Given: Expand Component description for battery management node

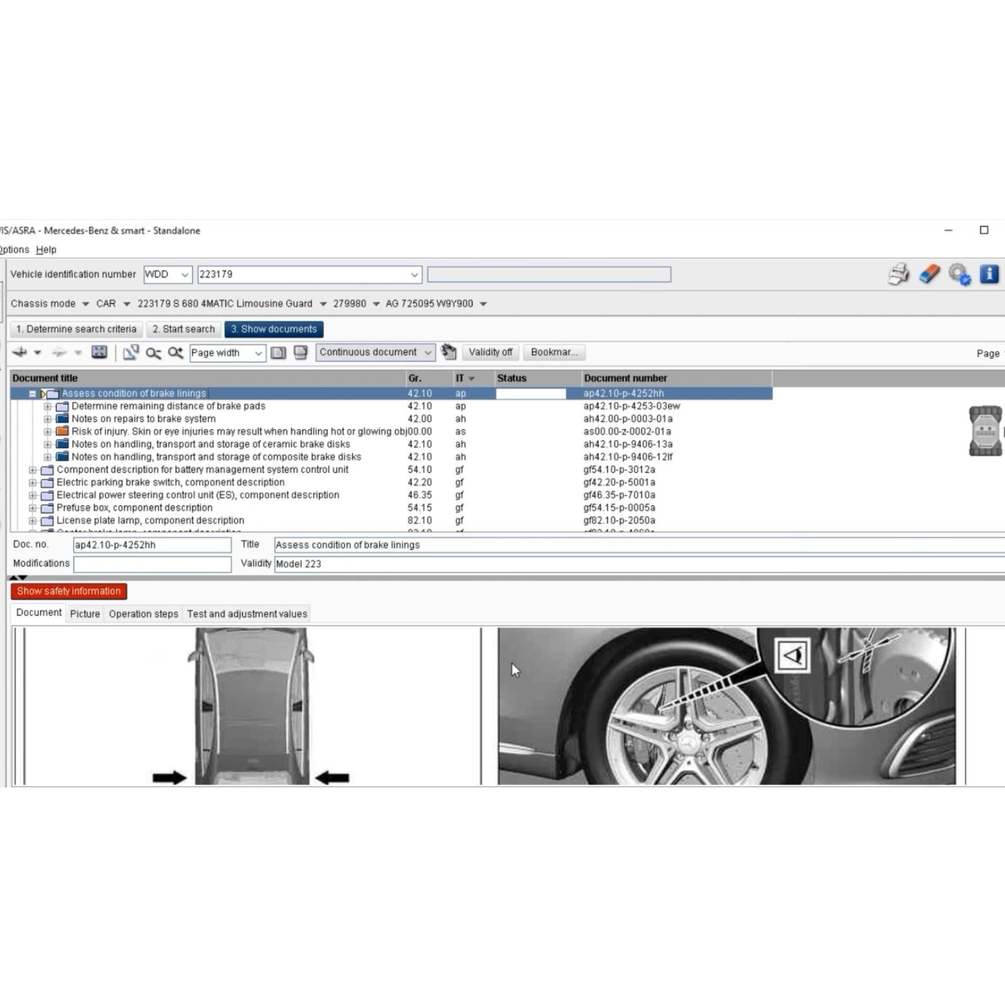Looking at the screenshot, I should 33,470.
